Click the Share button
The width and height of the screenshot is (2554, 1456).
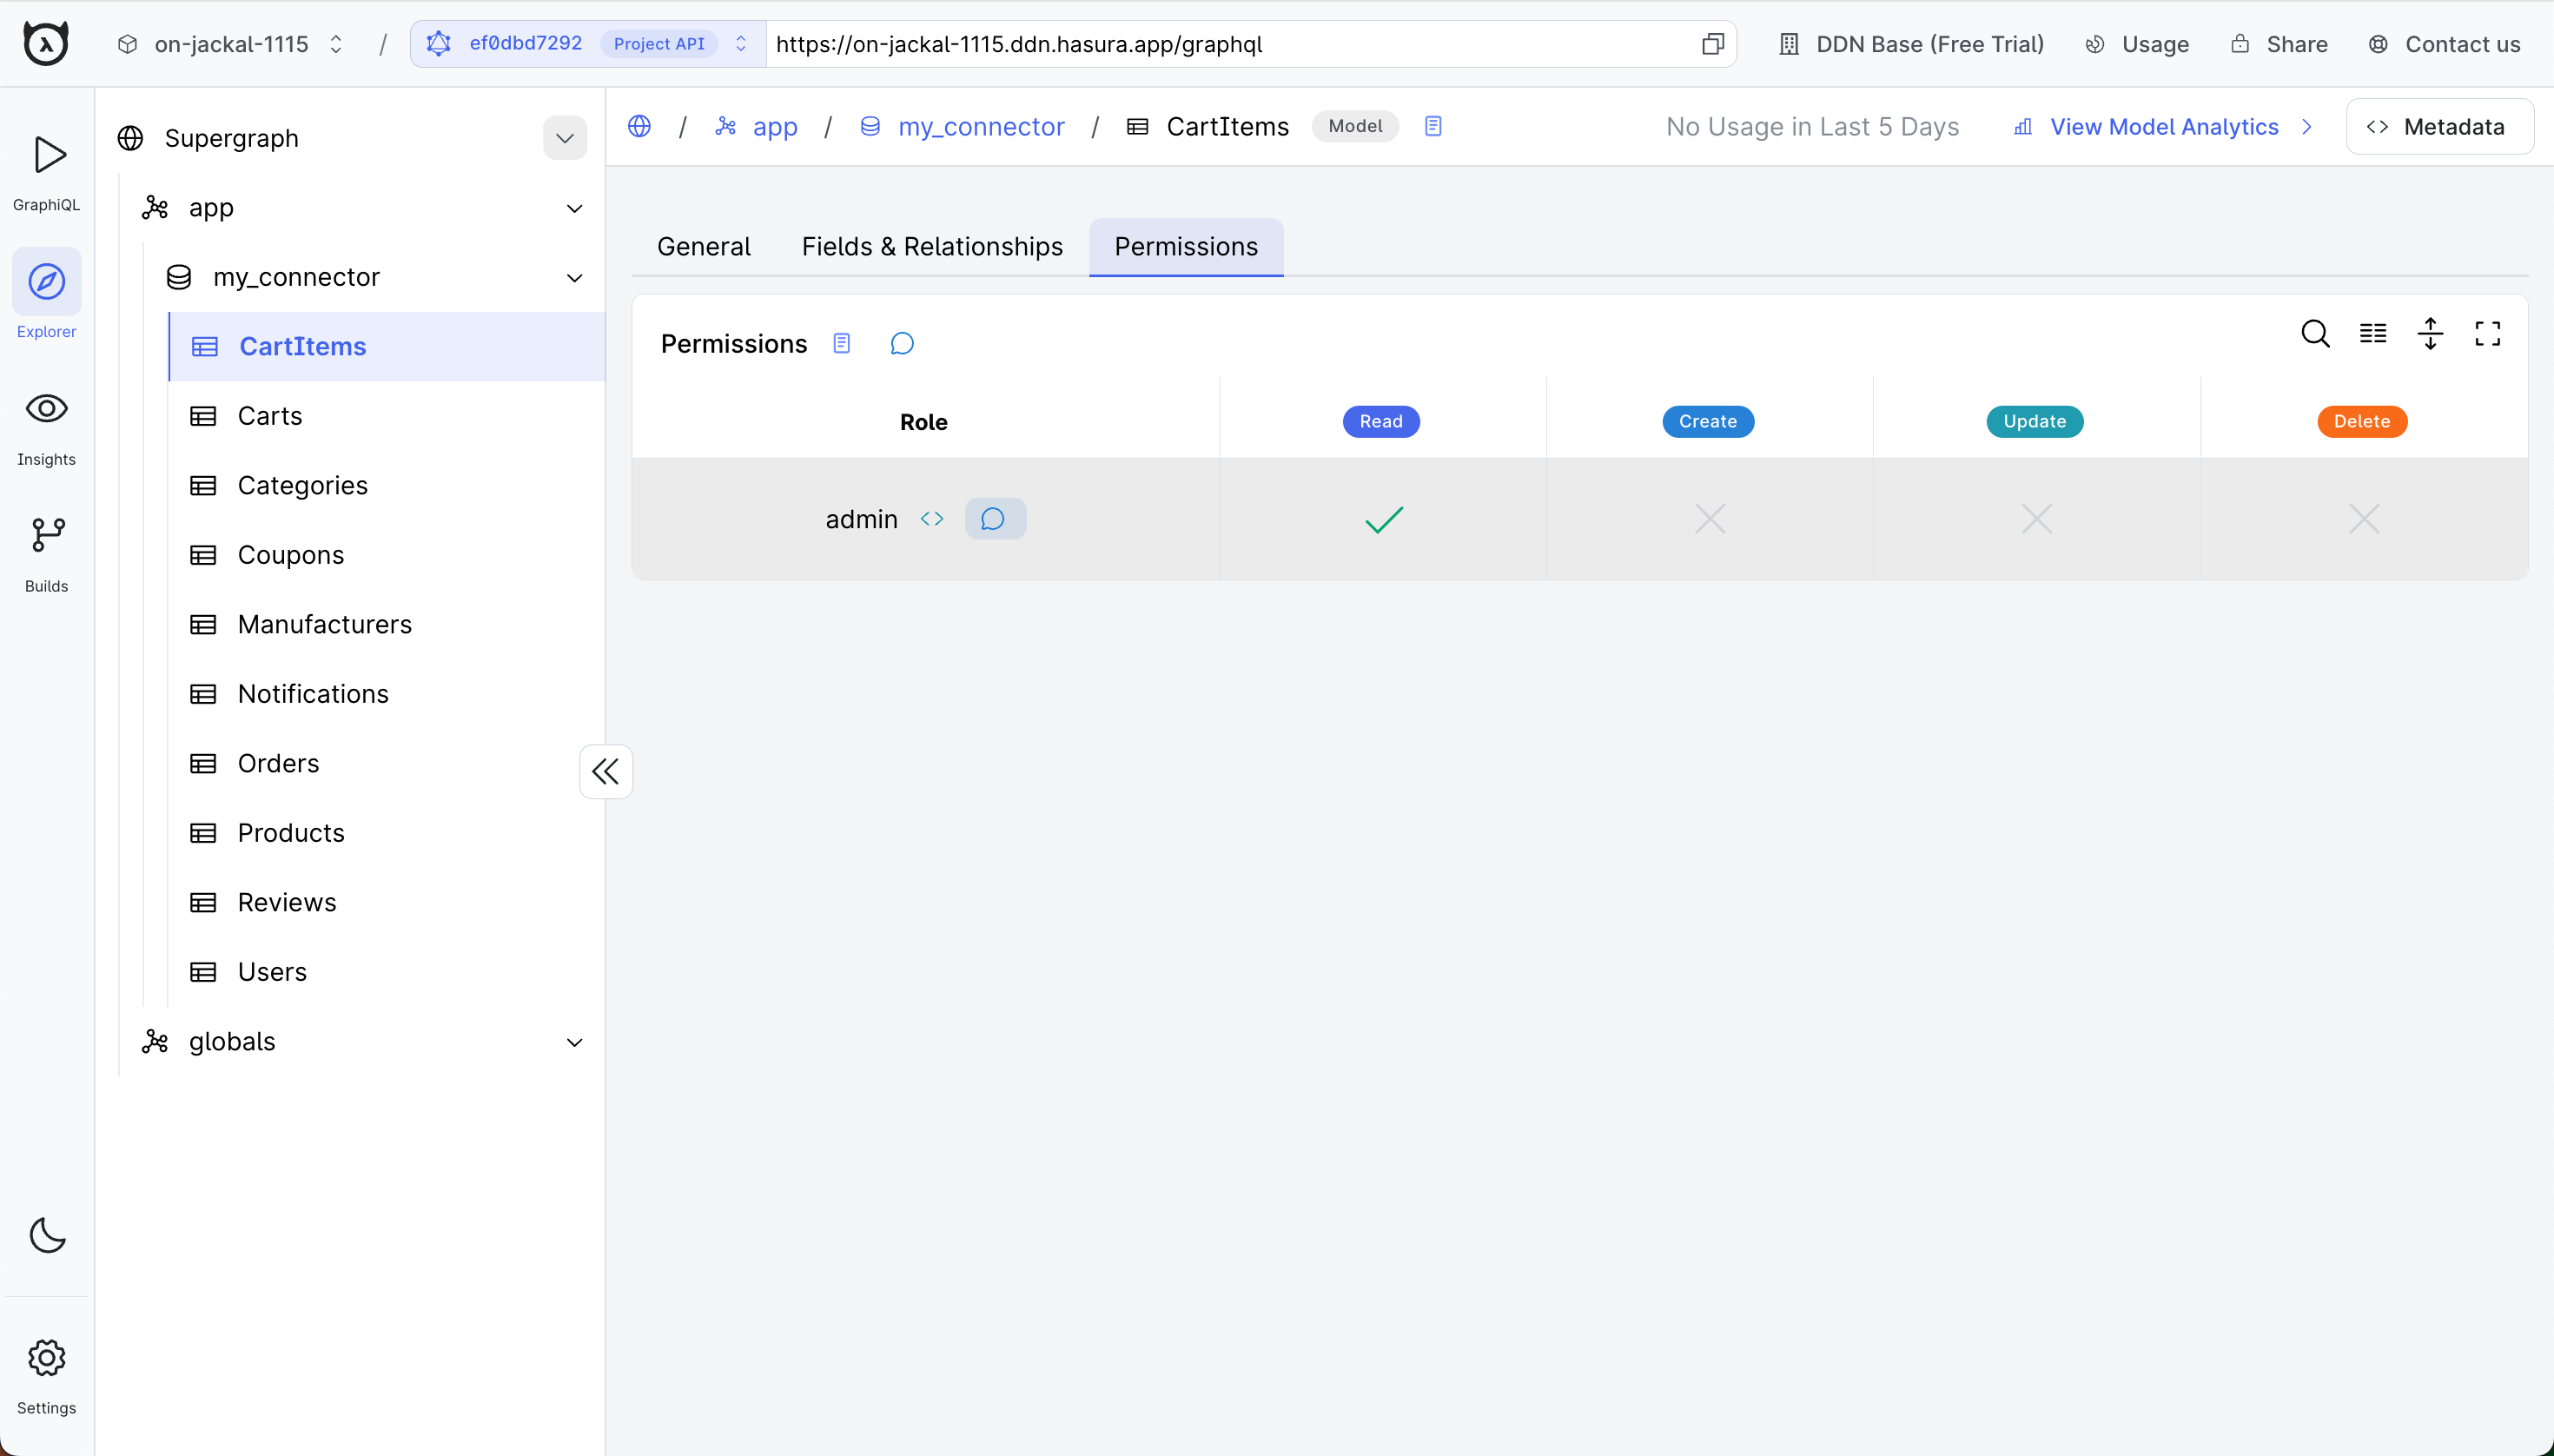[2279, 44]
